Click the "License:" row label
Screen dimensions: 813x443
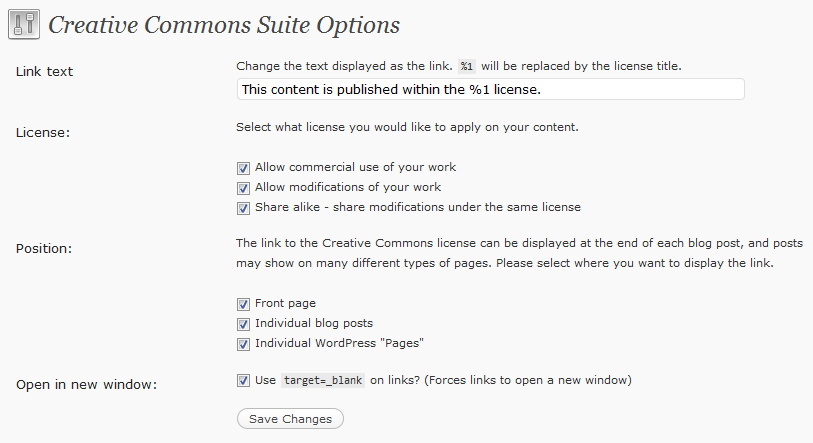[x=43, y=132]
